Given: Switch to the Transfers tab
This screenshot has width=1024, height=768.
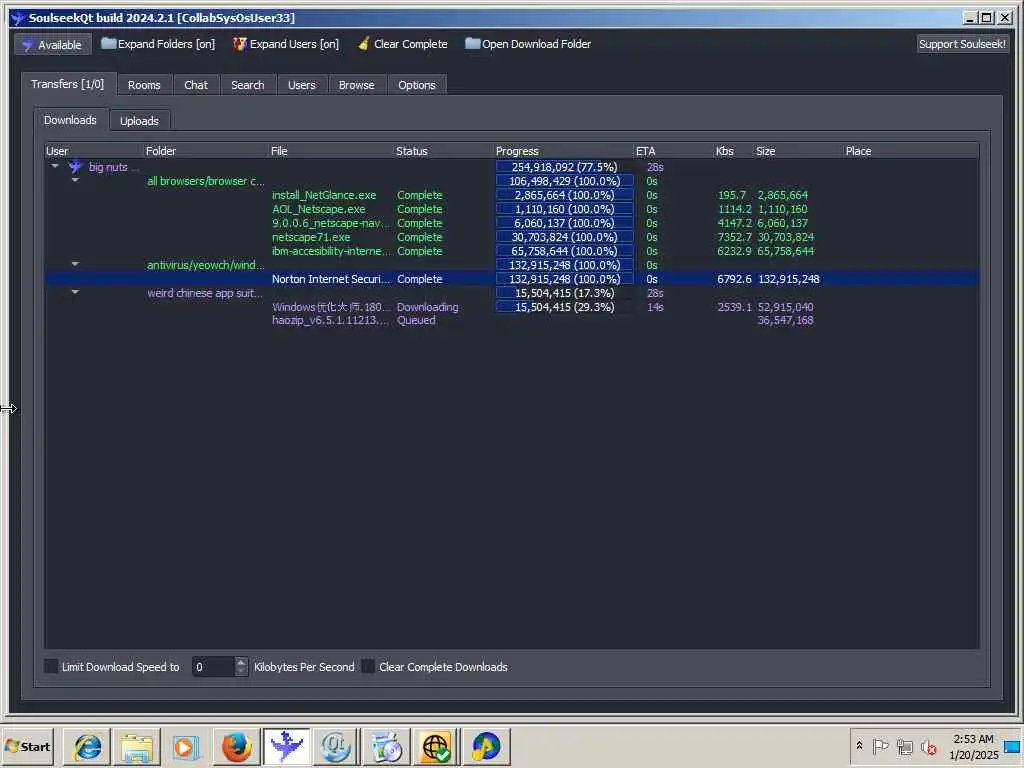Looking at the screenshot, I should (x=68, y=84).
